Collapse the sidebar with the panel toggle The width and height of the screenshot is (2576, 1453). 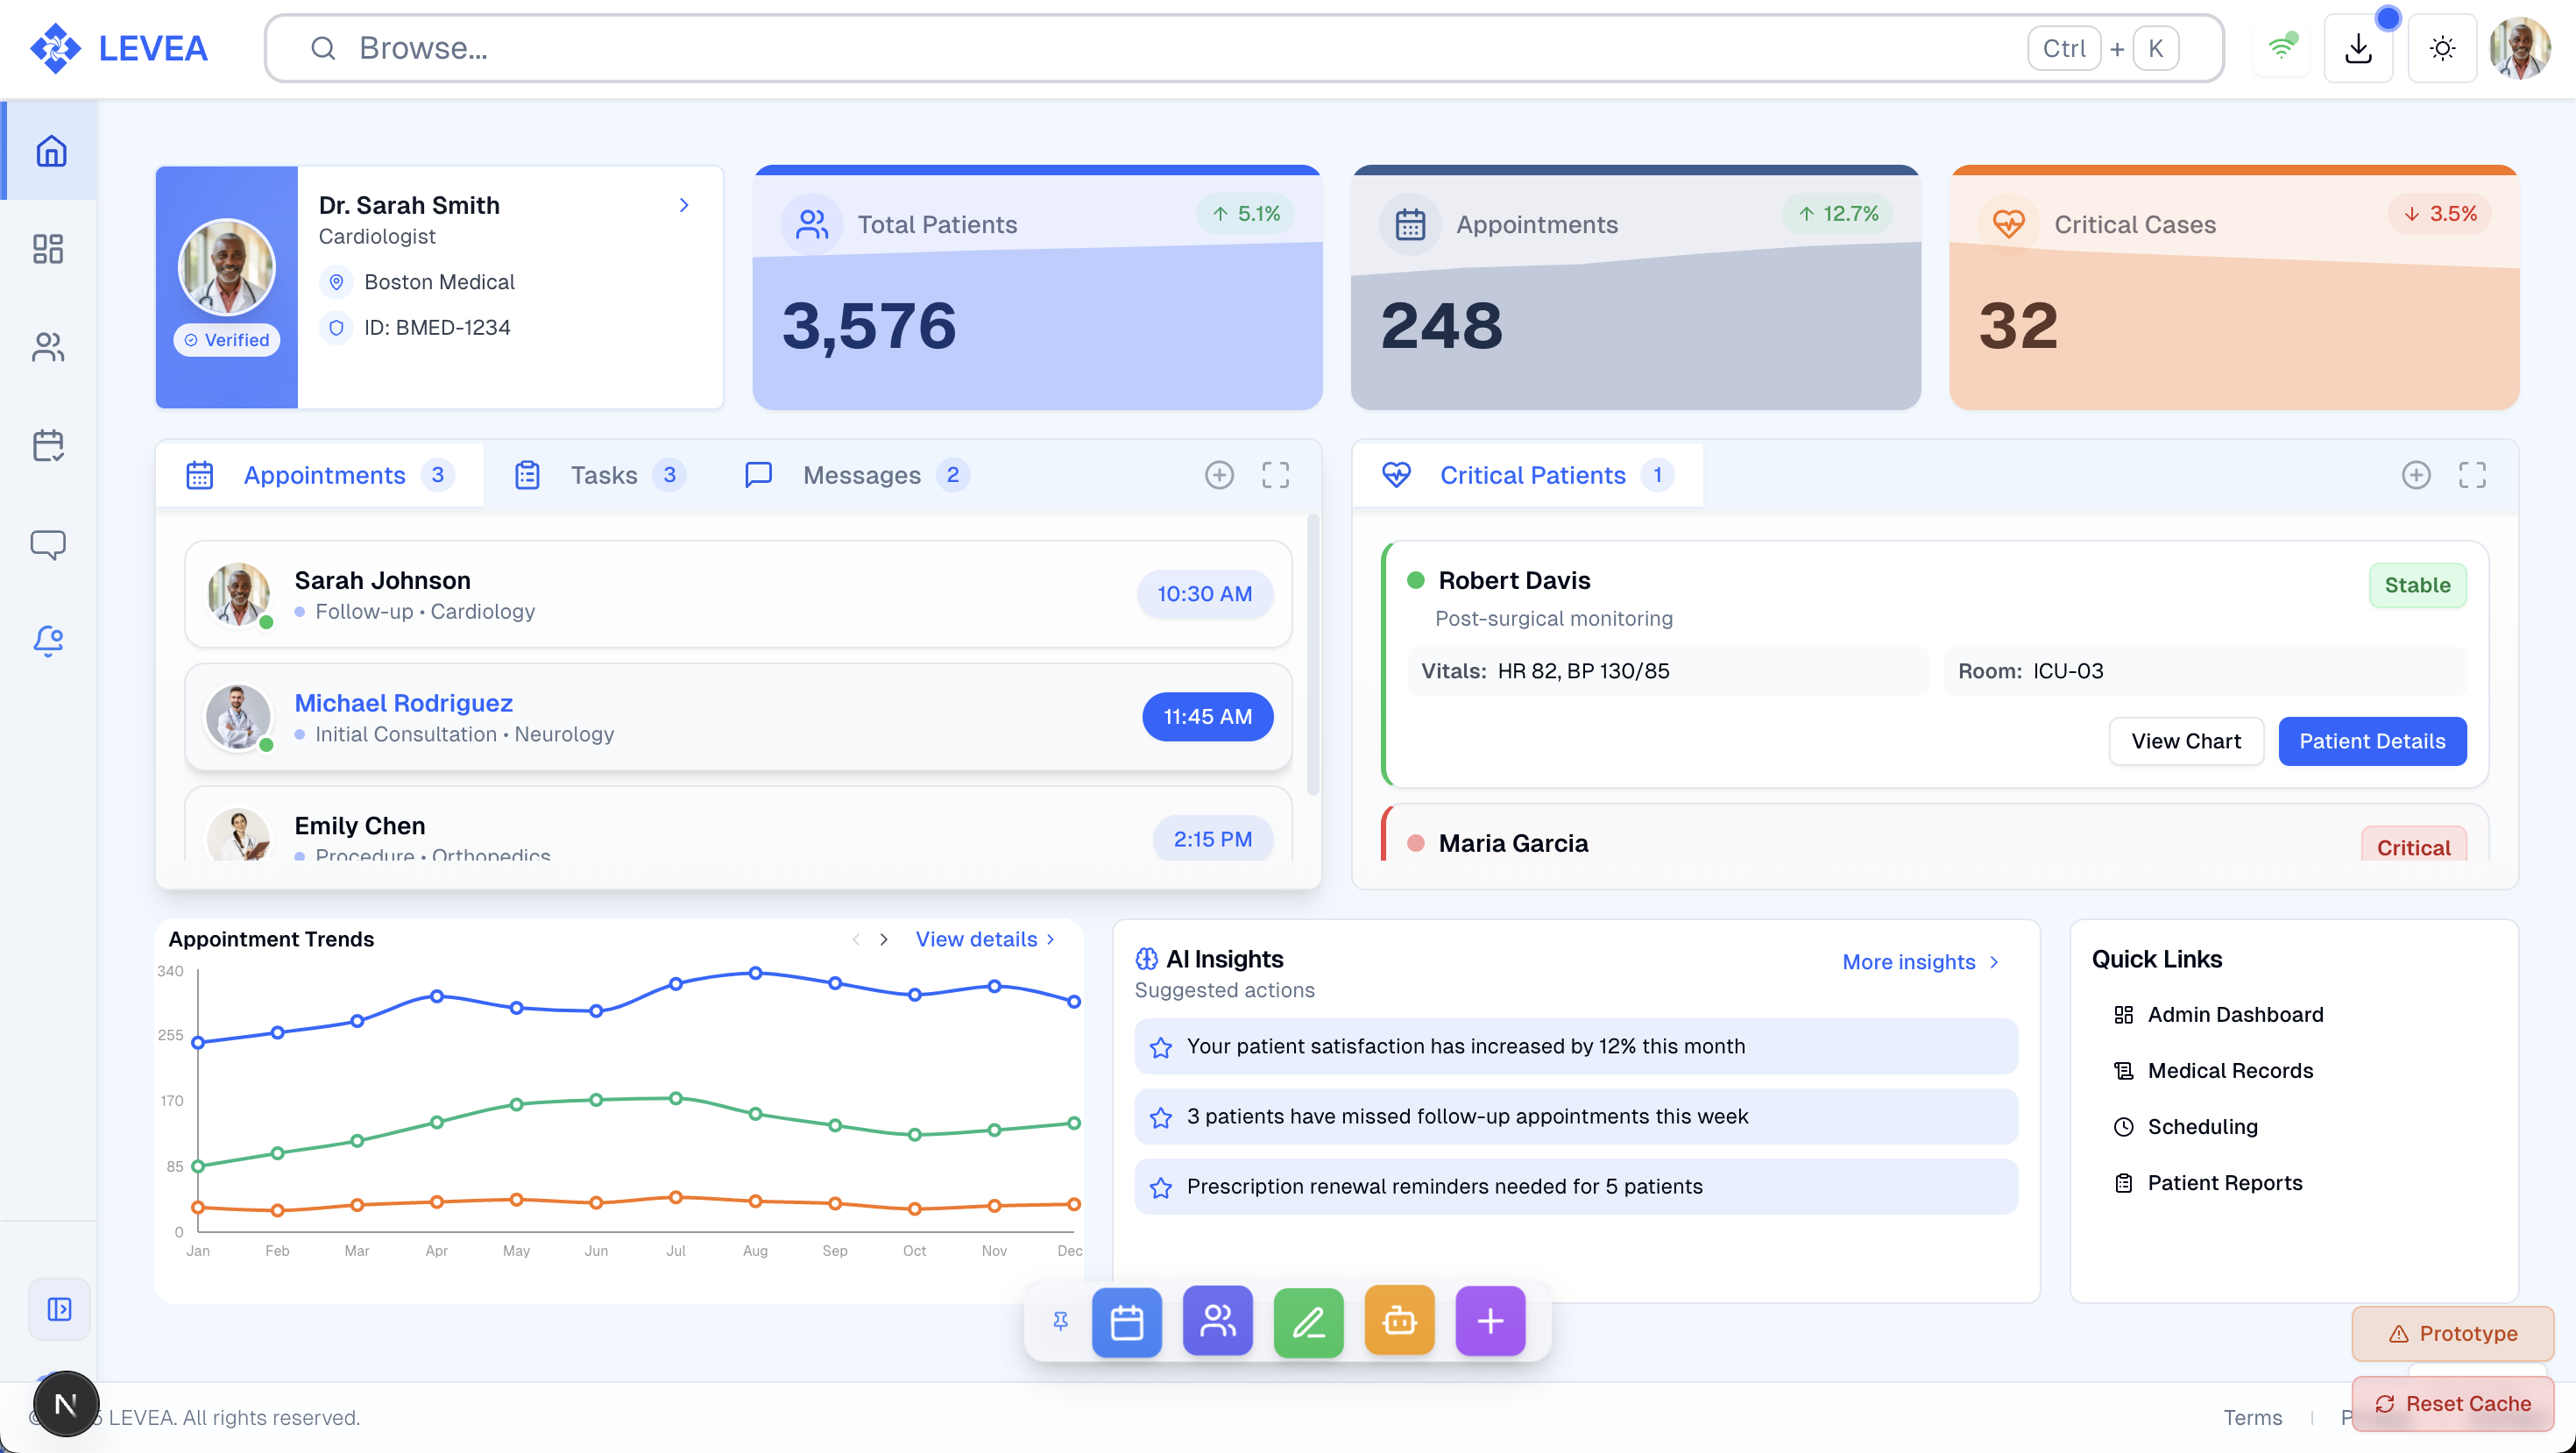pos(59,1308)
